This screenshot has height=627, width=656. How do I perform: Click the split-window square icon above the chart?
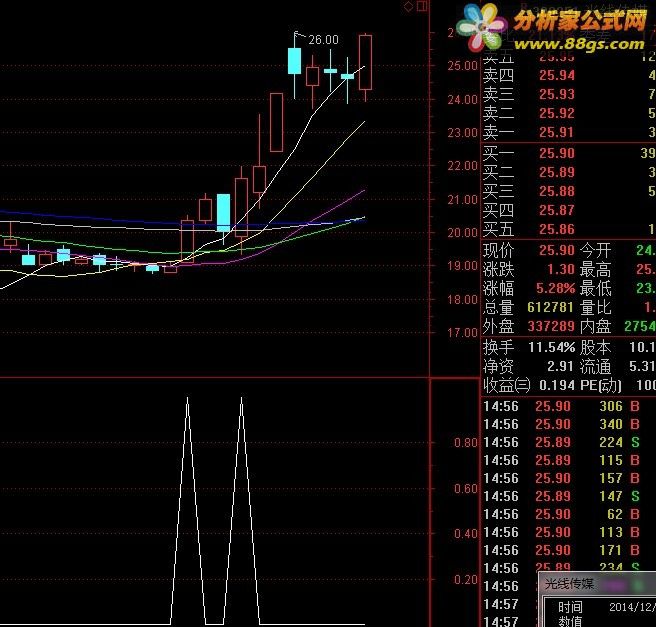tap(422, 6)
